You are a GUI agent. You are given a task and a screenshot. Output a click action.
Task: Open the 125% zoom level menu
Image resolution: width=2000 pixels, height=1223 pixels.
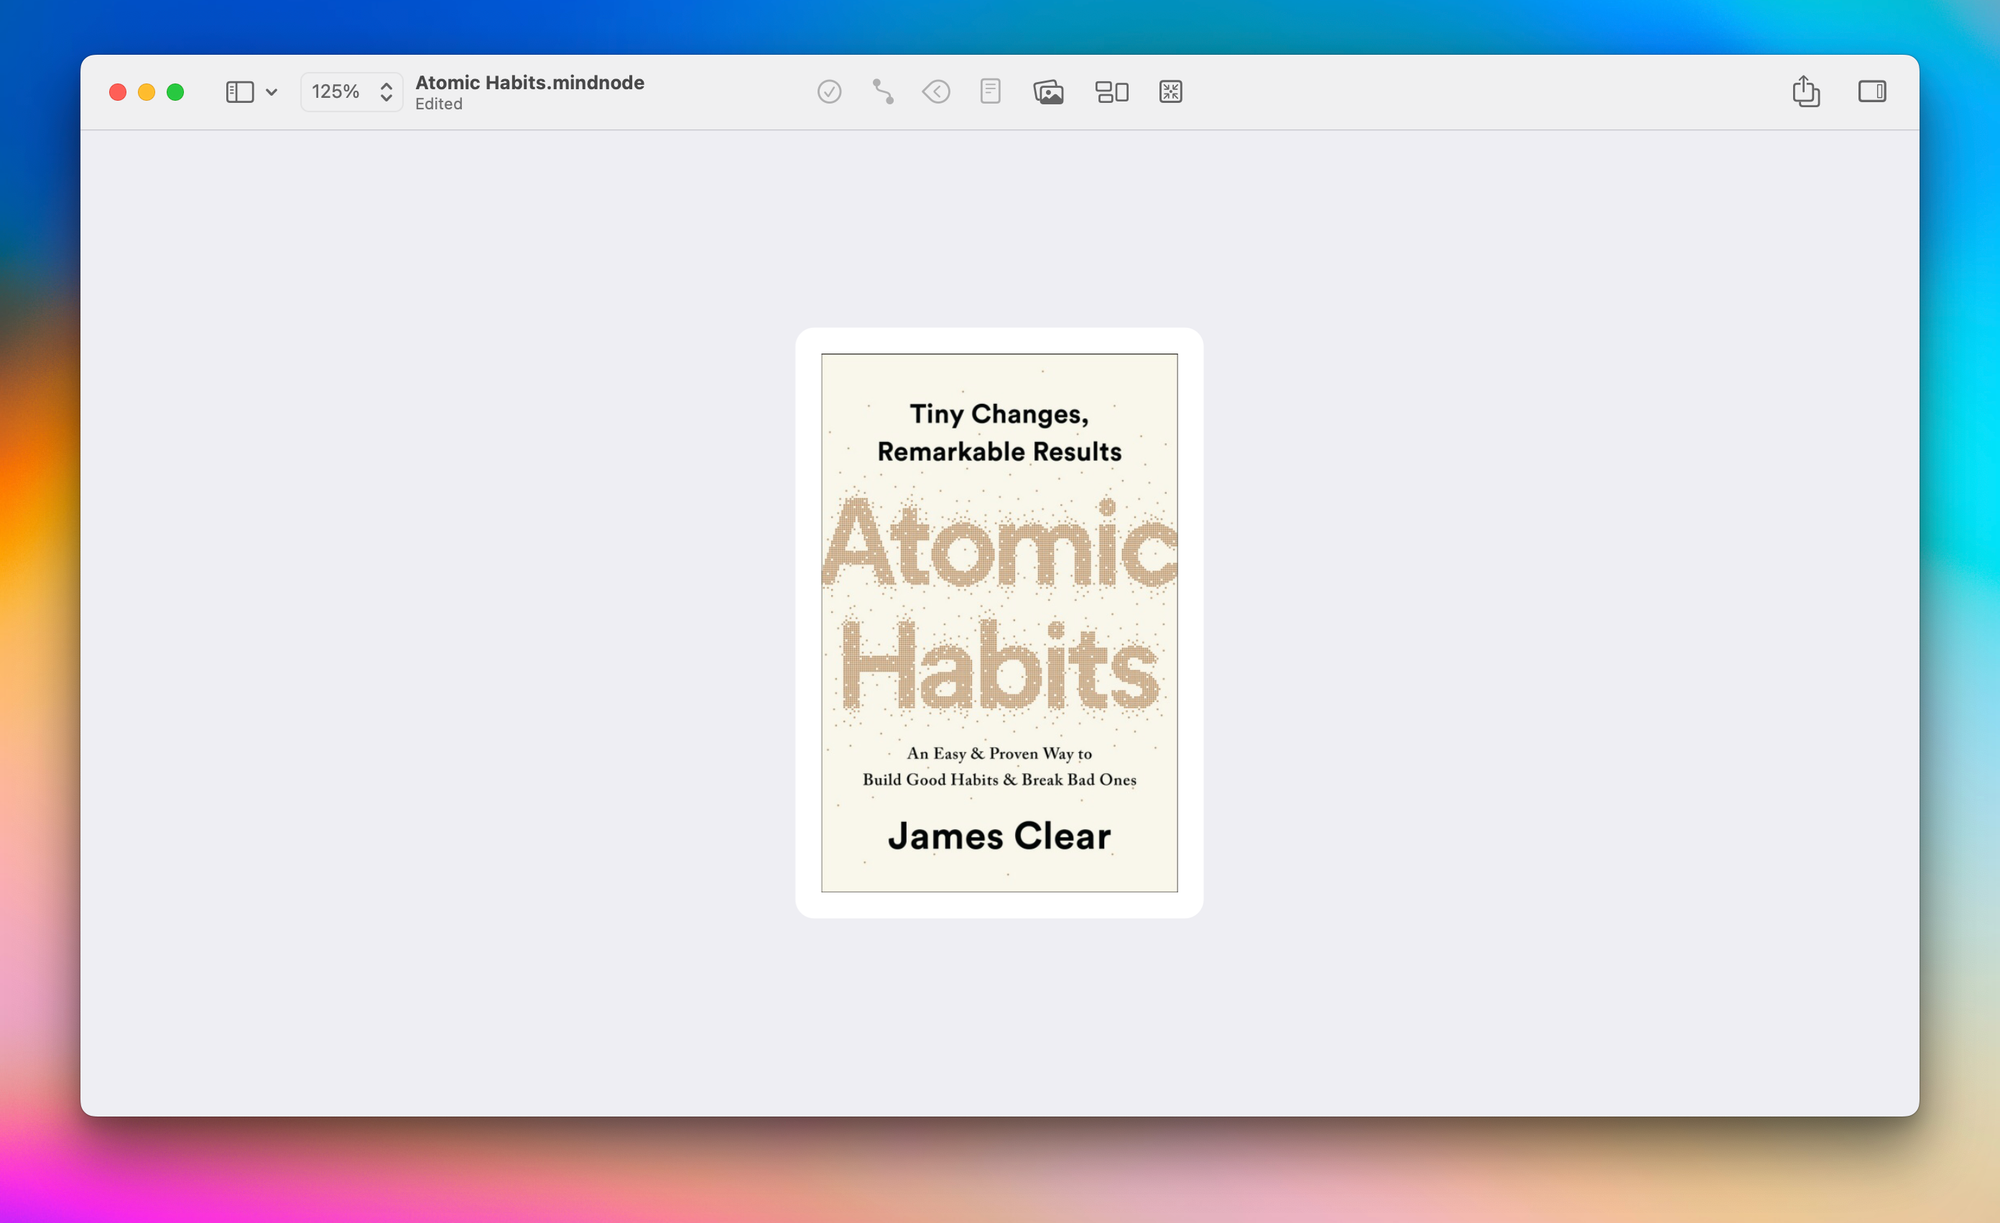(x=336, y=92)
